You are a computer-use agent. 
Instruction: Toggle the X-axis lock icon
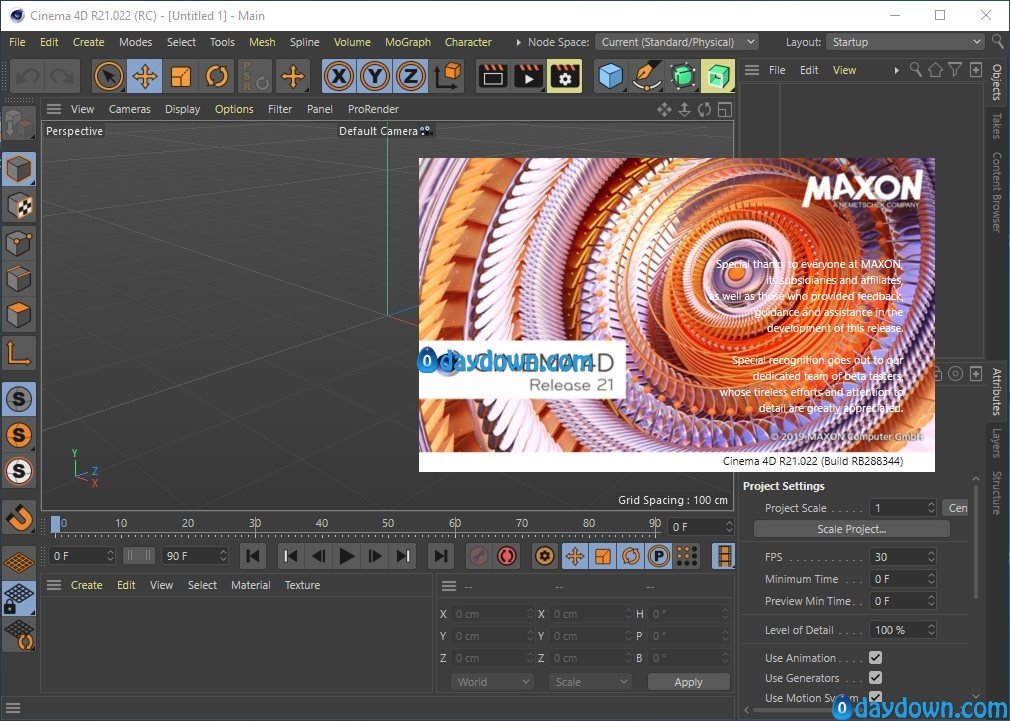pyautogui.click(x=340, y=76)
